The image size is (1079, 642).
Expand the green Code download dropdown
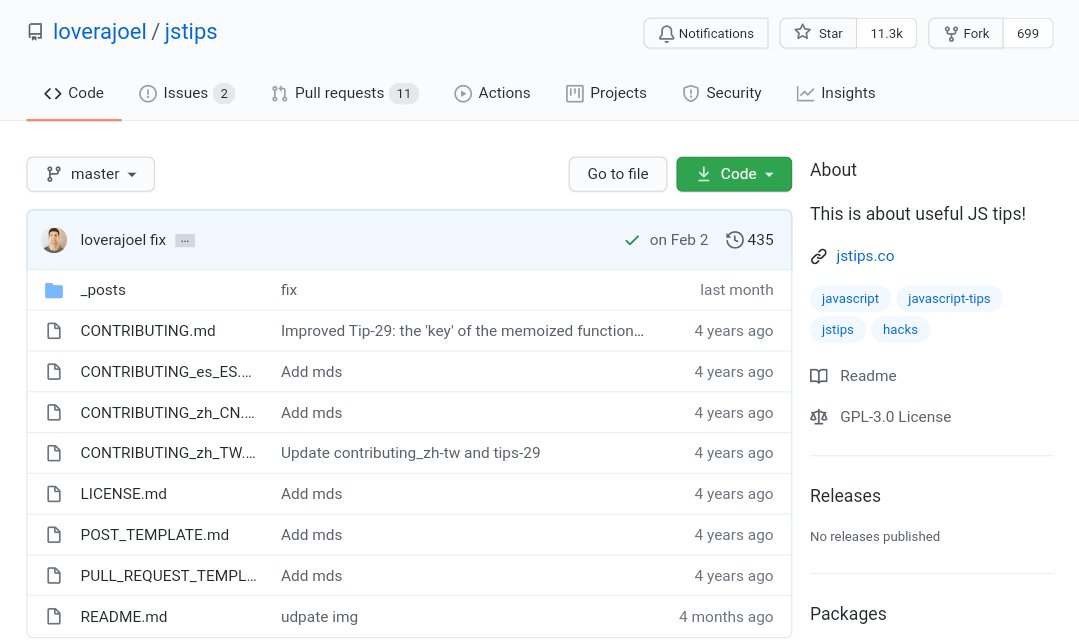[x=734, y=174]
